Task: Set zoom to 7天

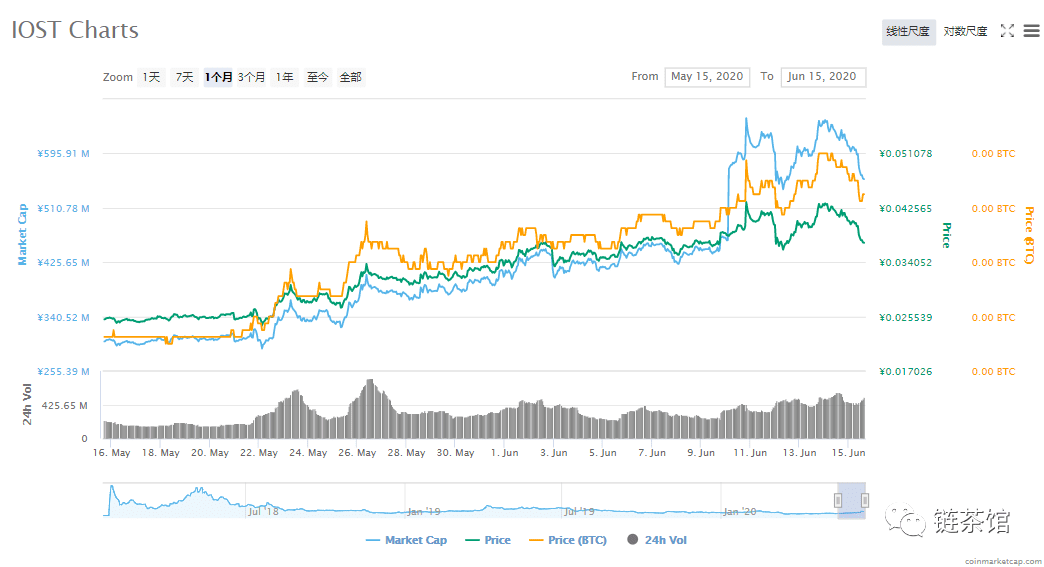Action: (x=184, y=77)
